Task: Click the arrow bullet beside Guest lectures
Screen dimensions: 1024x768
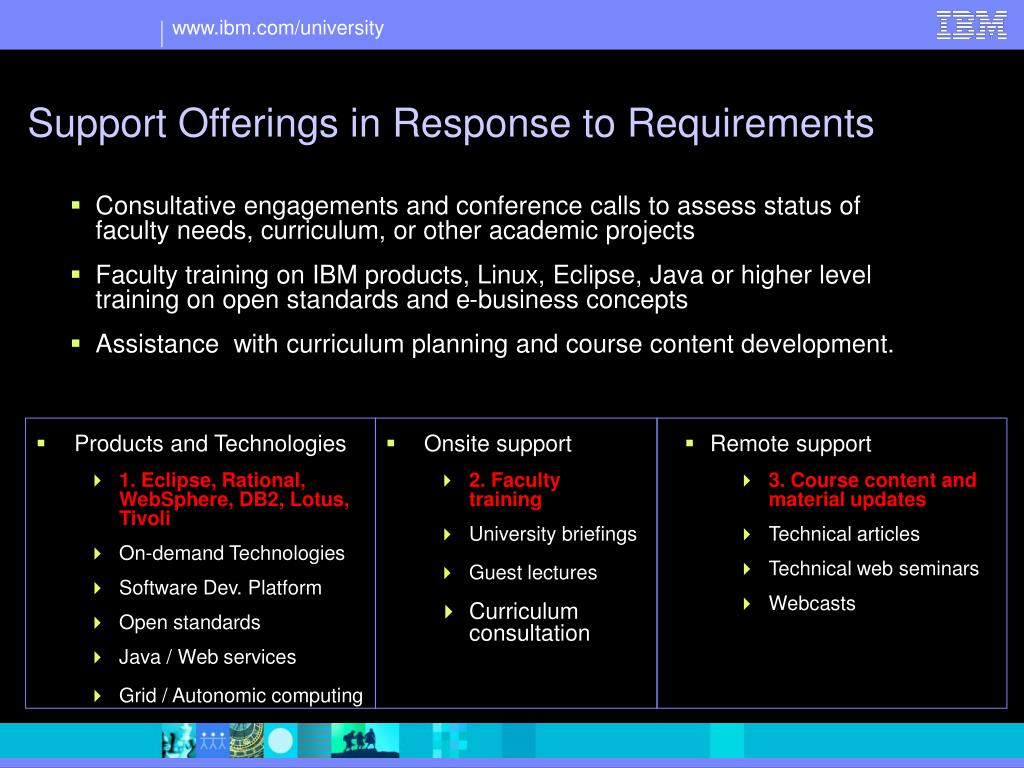Action: [x=447, y=573]
